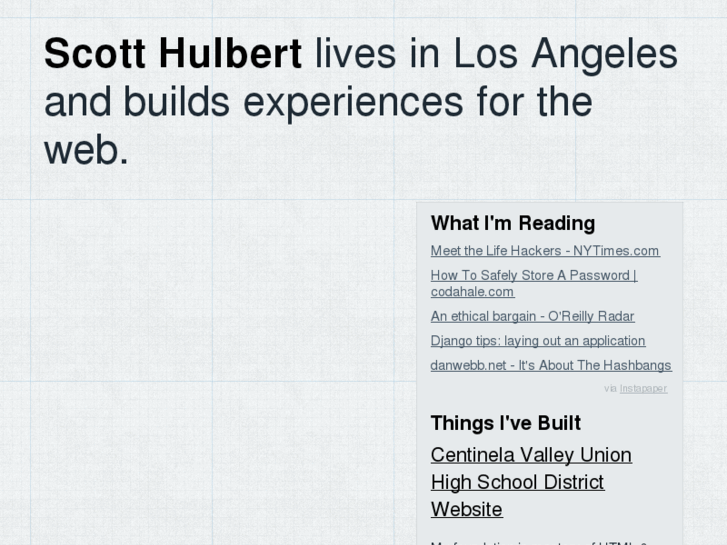
Task: Open Centinela Valley Union High School District Website
Action: click(531, 482)
